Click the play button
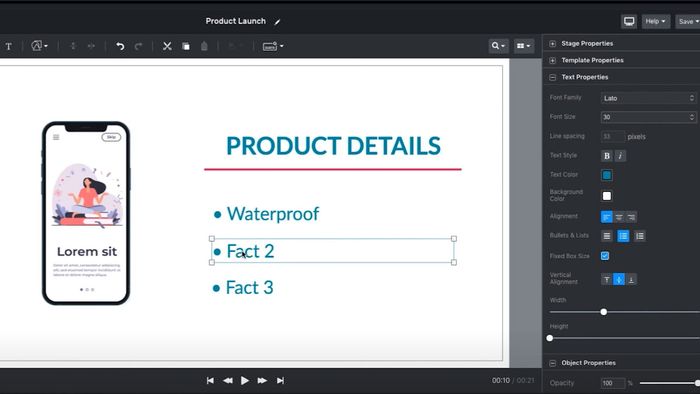Image resolution: width=700 pixels, height=394 pixels. (x=245, y=381)
